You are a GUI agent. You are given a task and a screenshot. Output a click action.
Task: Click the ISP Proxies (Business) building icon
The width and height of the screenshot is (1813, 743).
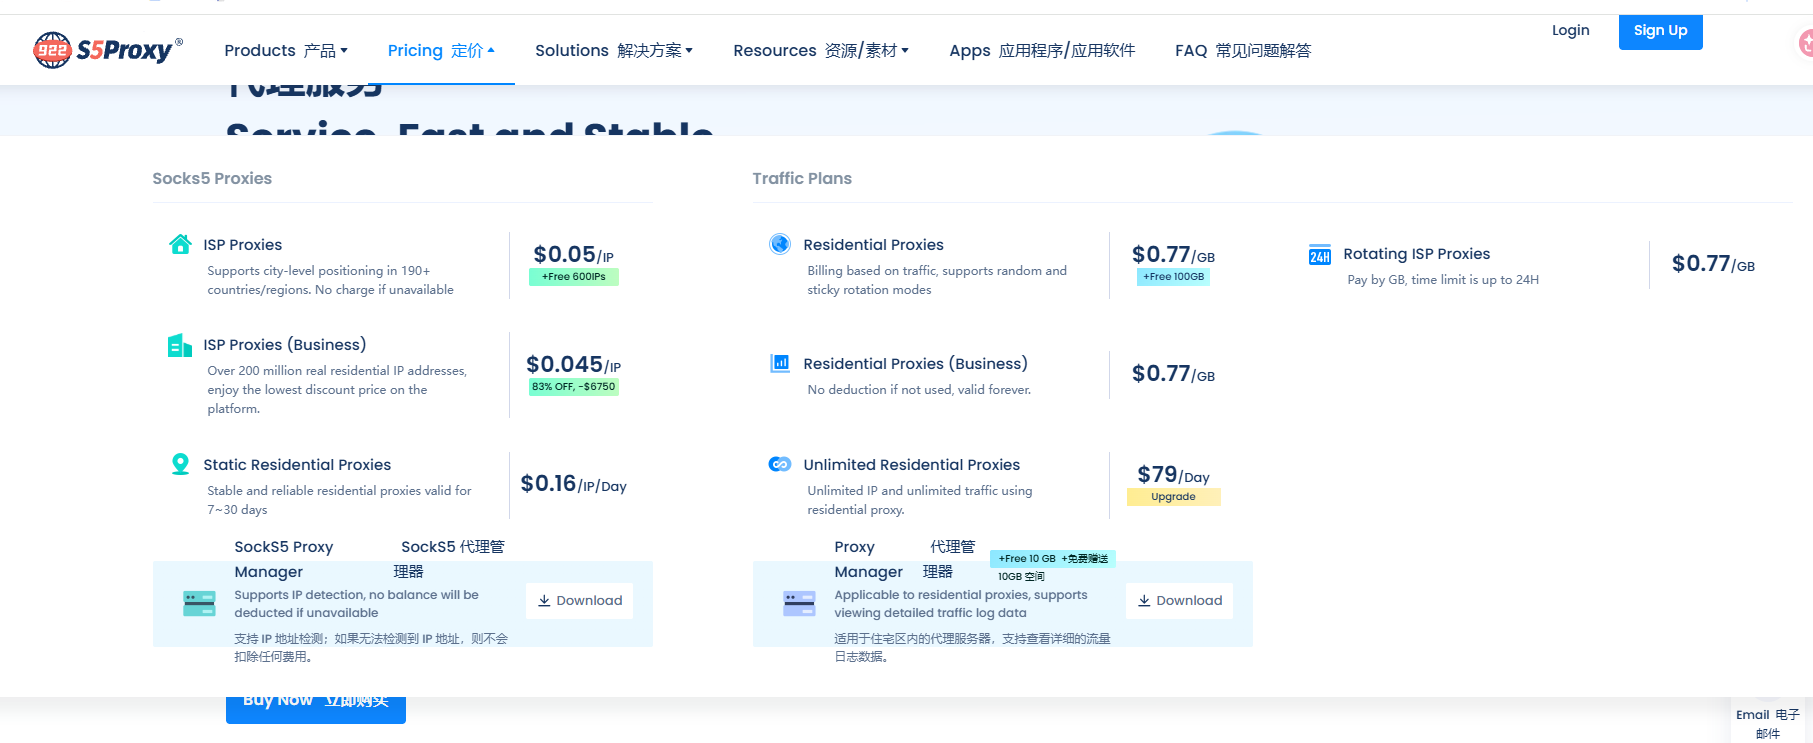coord(180,345)
